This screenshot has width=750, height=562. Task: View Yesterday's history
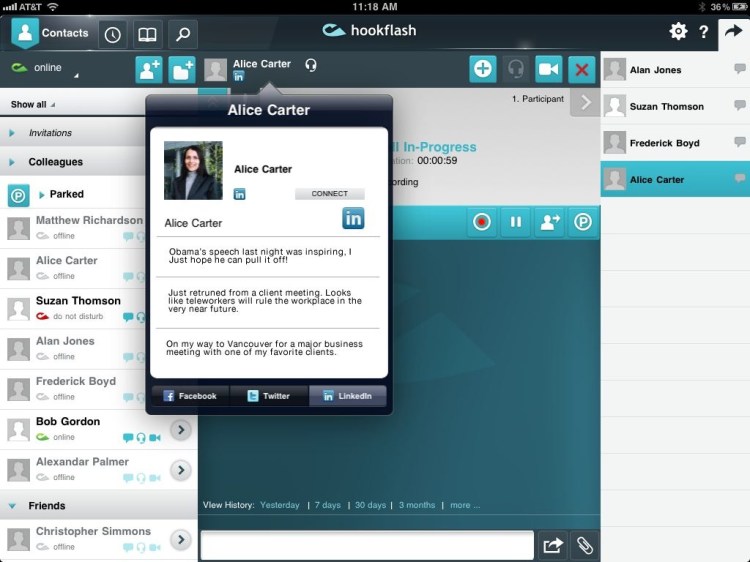[x=280, y=505]
